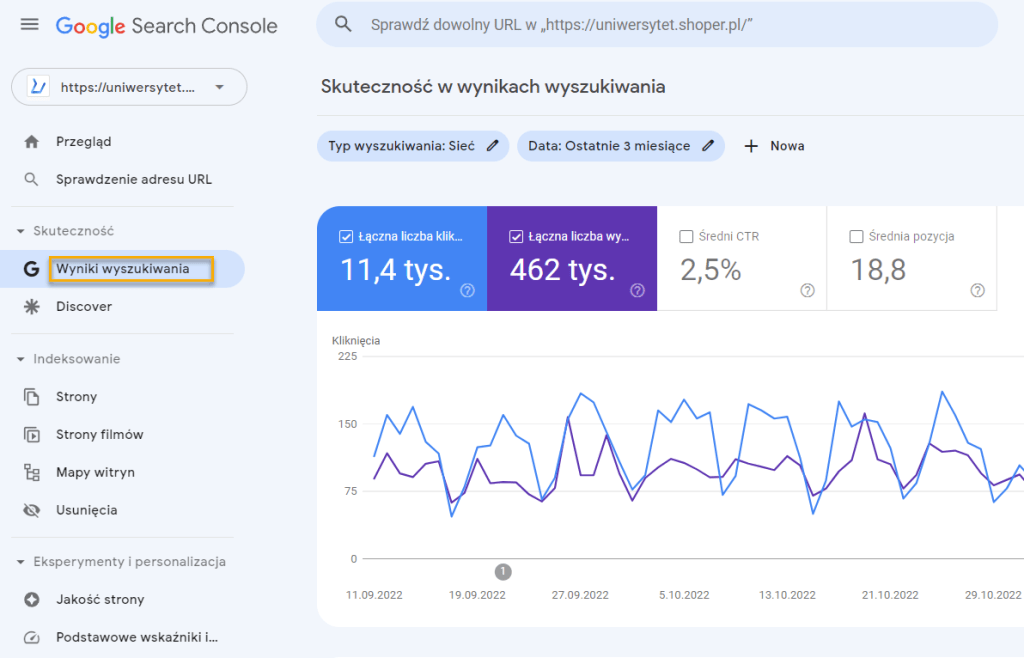Viewport: 1024px width, 658px height.
Task: Enable the Średni CTR checkbox
Action: [686, 237]
